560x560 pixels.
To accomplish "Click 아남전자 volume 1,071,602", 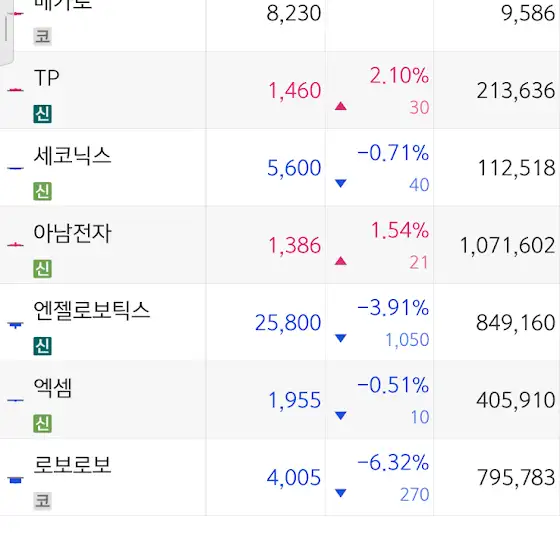I will coord(507,245).
